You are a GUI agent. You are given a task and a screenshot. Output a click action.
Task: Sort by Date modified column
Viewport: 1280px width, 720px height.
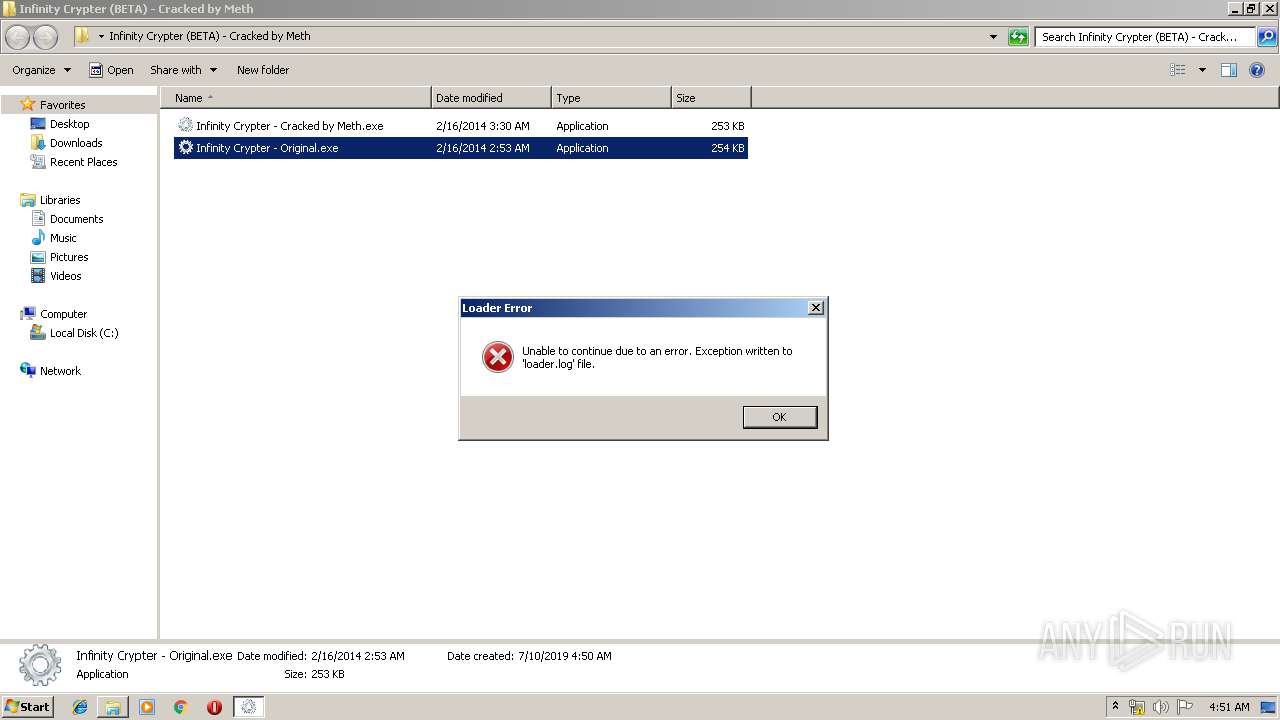click(x=491, y=98)
